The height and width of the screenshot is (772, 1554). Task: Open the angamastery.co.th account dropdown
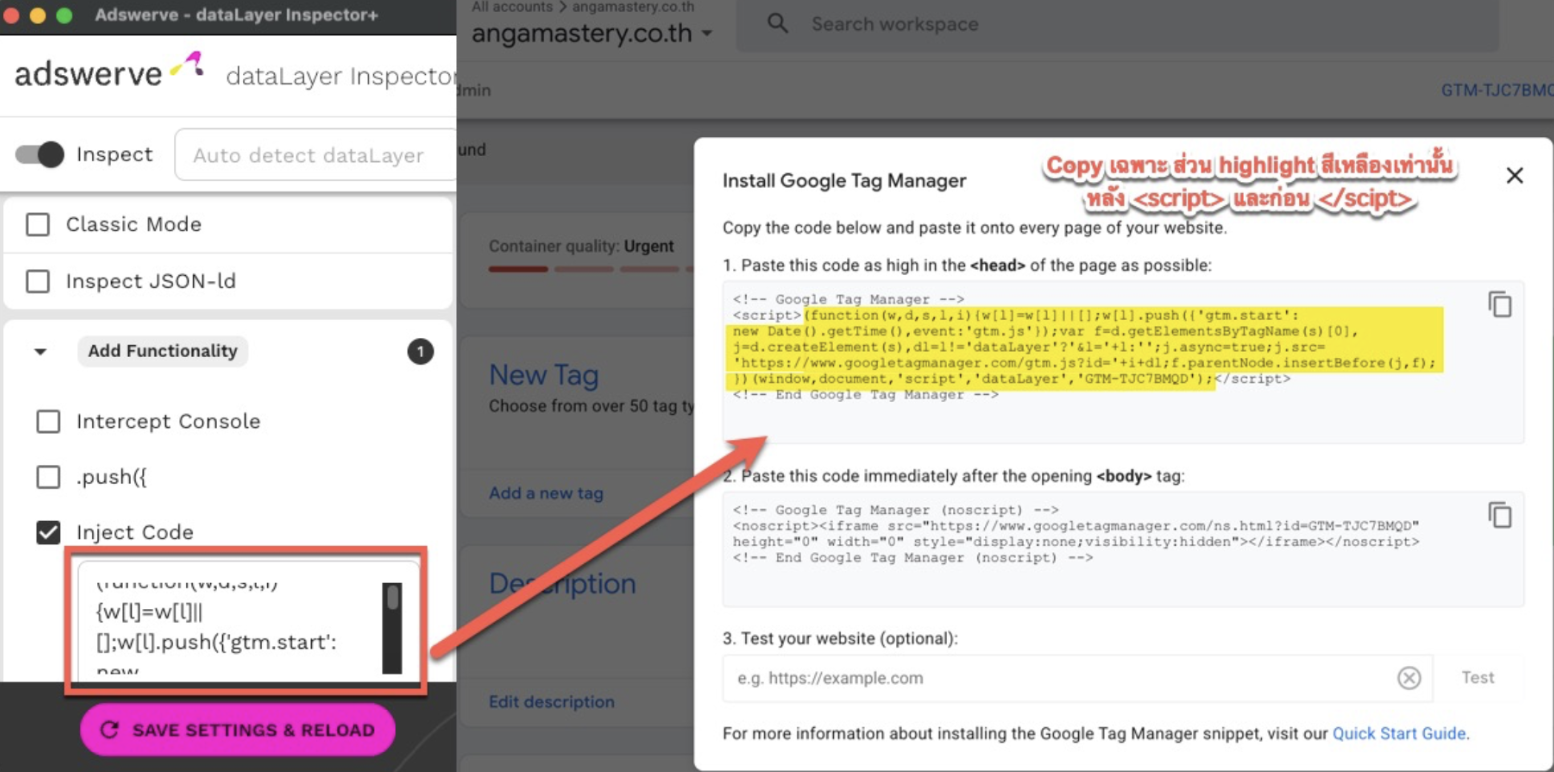point(592,33)
